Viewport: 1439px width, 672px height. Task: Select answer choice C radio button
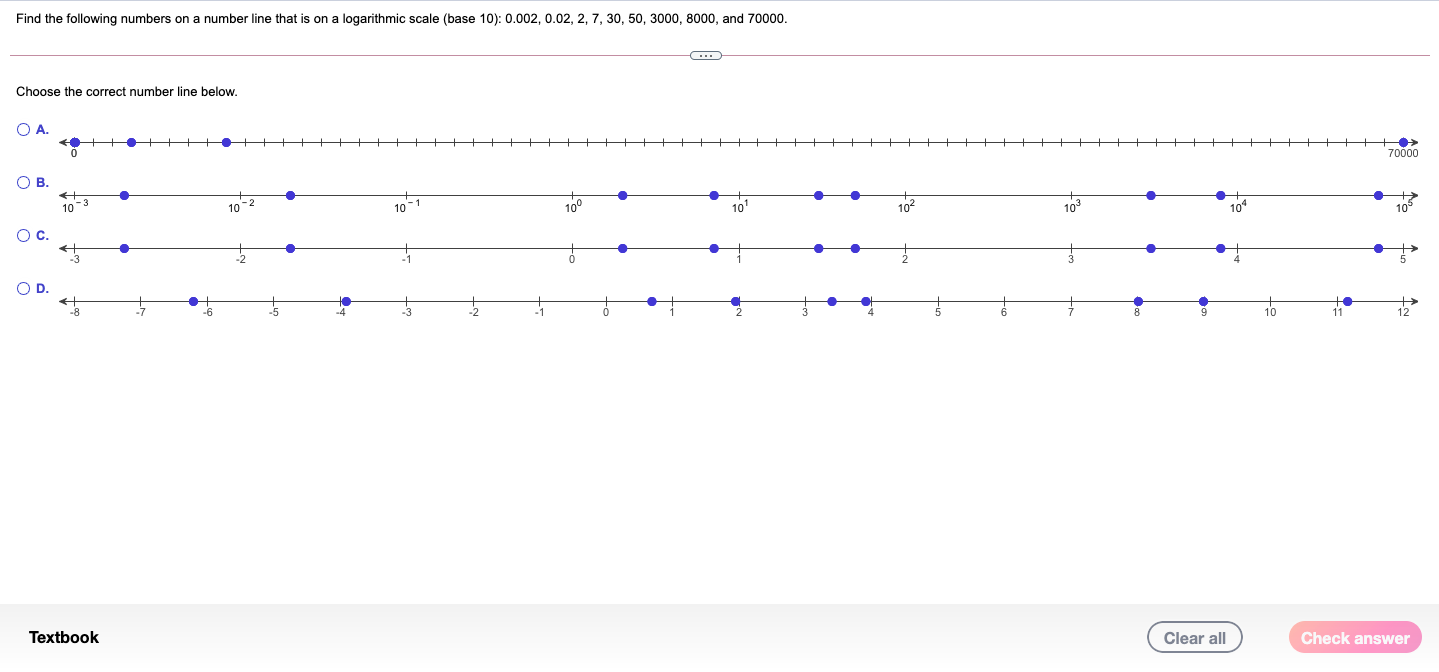pos(22,234)
